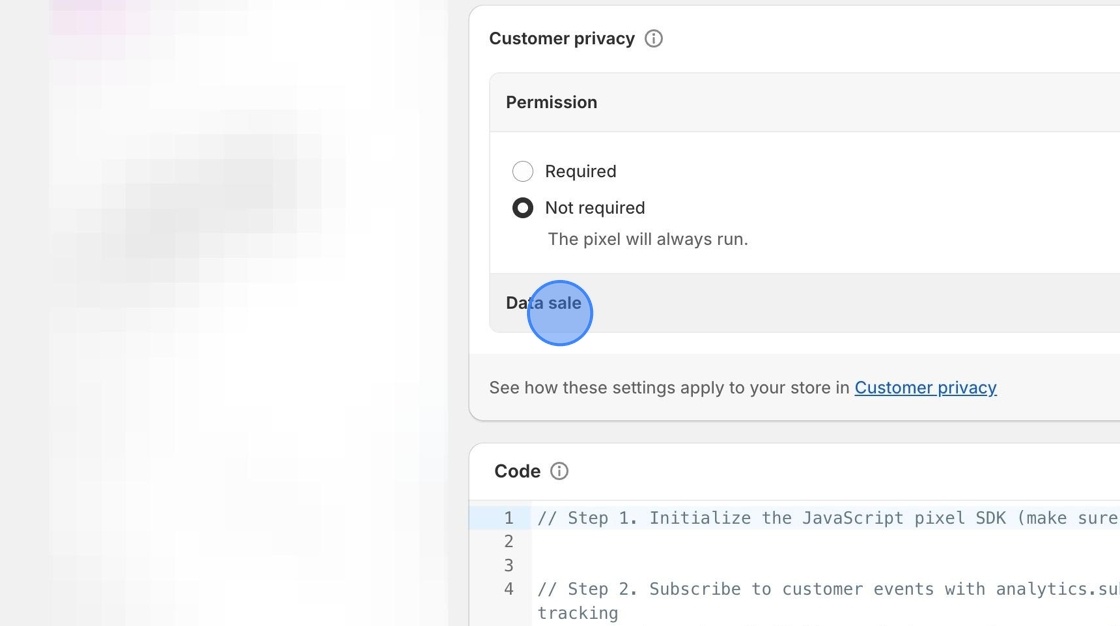Click empty code line 2

(x=700, y=541)
